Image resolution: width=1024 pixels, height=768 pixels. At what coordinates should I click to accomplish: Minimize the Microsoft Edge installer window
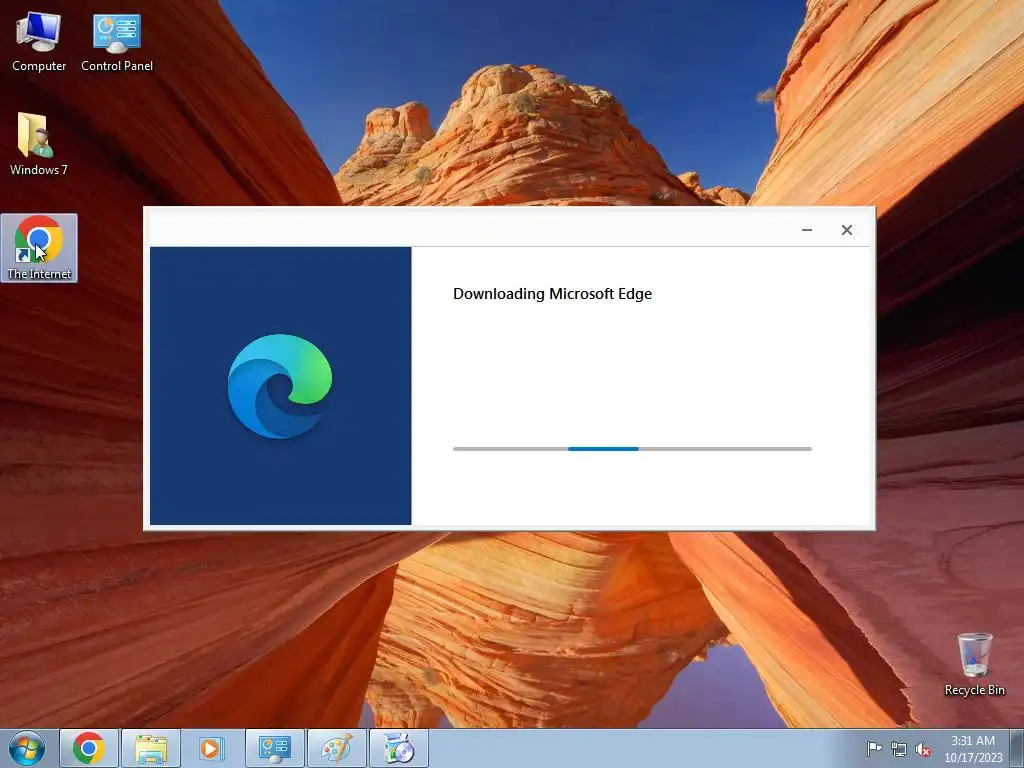[x=807, y=230]
